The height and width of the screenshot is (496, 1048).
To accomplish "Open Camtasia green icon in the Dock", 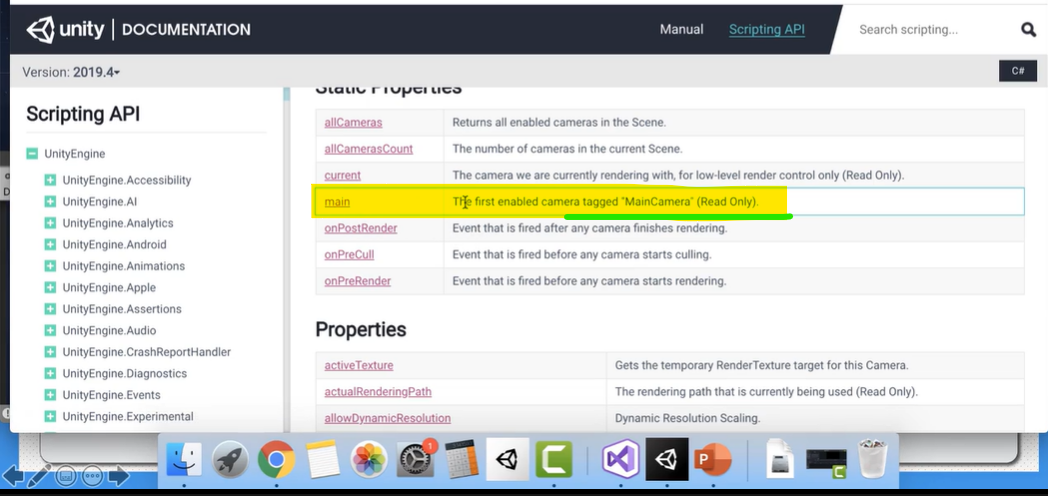I will click(x=554, y=460).
